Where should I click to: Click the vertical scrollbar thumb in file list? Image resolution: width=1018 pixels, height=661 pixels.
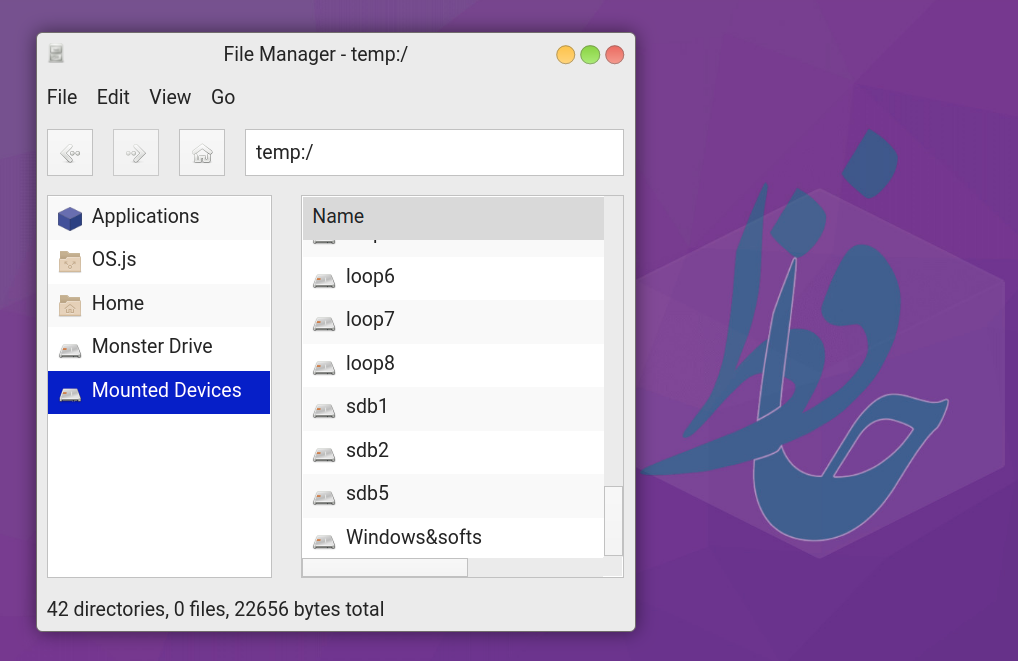614,520
